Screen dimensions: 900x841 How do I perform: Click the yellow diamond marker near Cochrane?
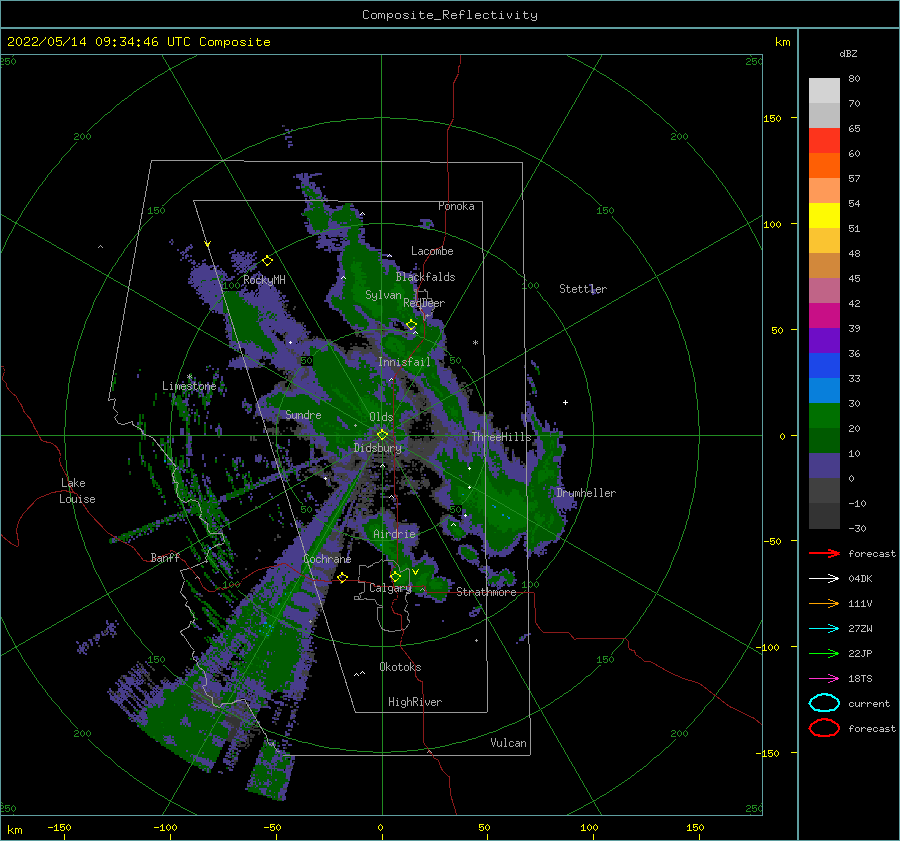pyautogui.click(x=343, y=577)
